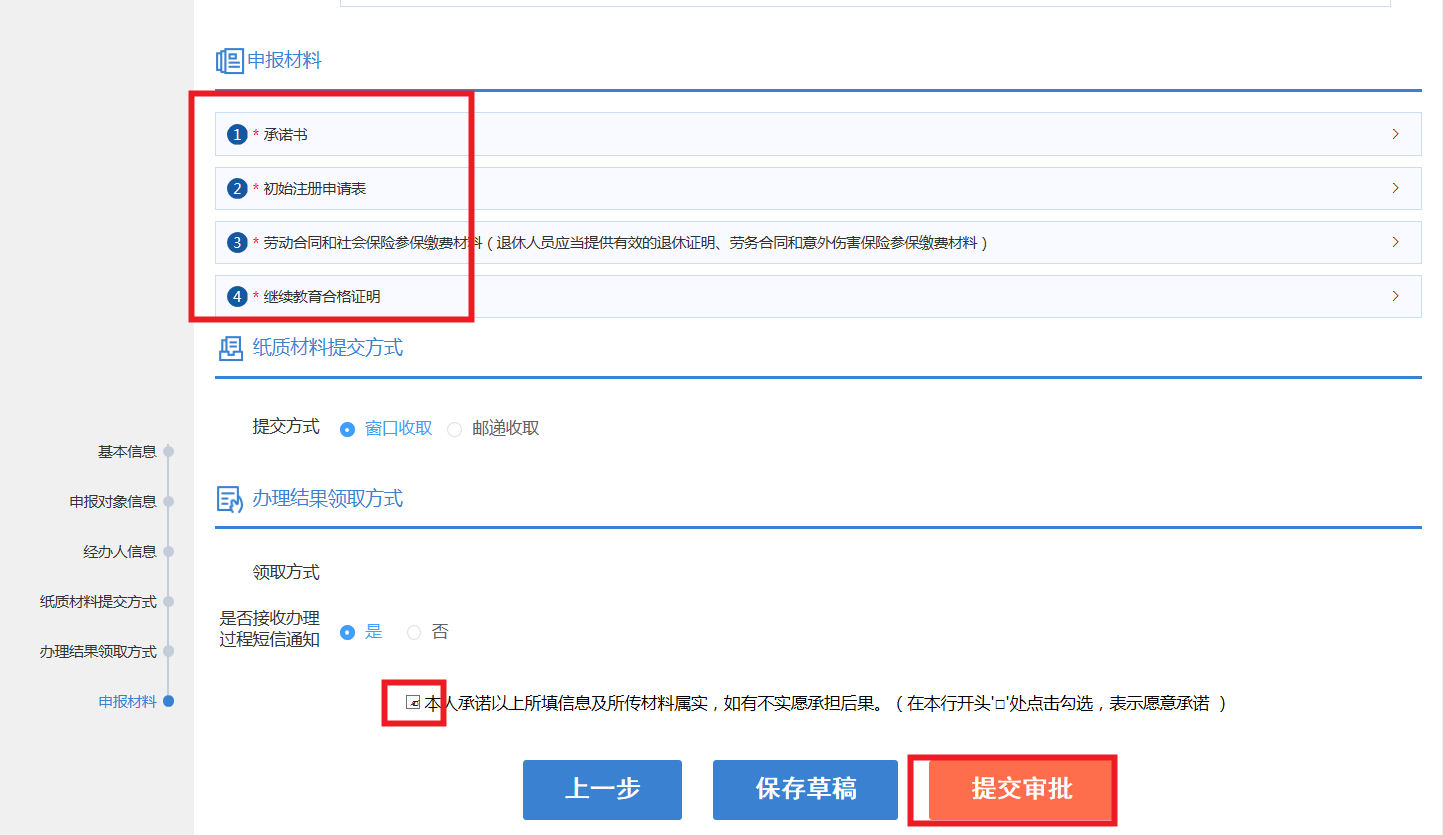Go to 纸质材料提交方式 in side navigation
Screen dimensions: 1443x835
pos(98,602)
